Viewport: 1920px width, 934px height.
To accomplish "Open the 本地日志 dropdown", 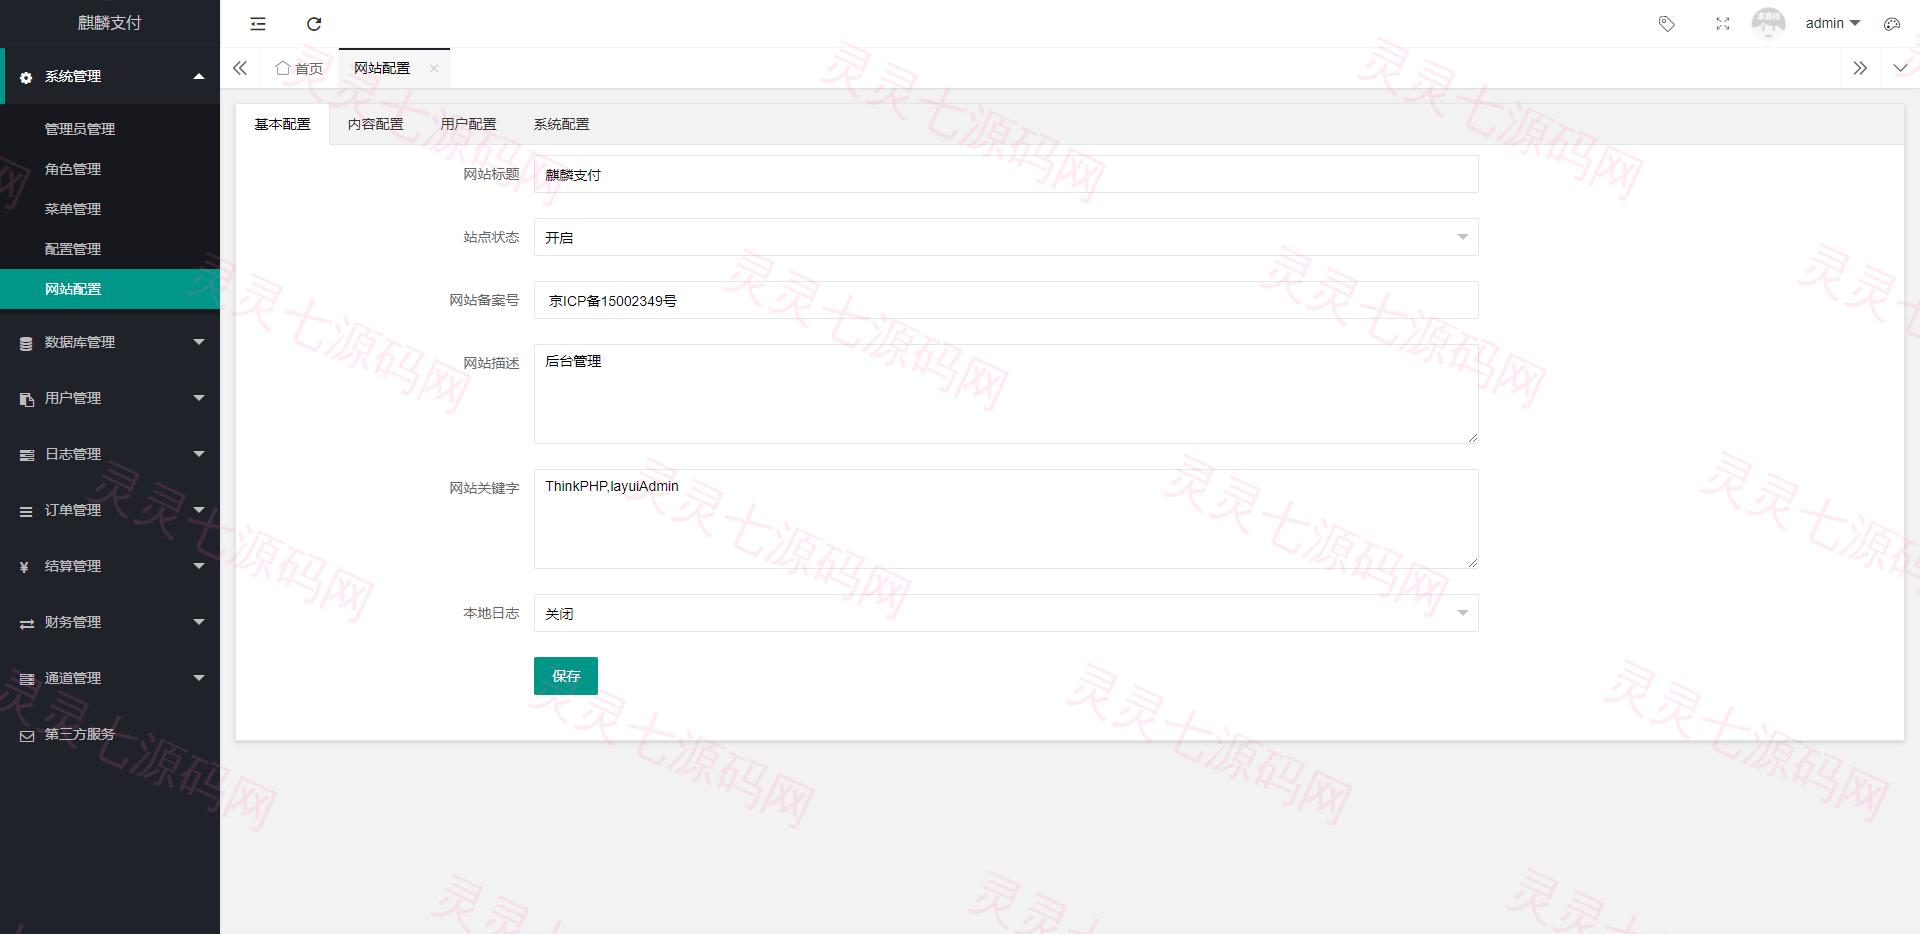I will point(1006,613).
